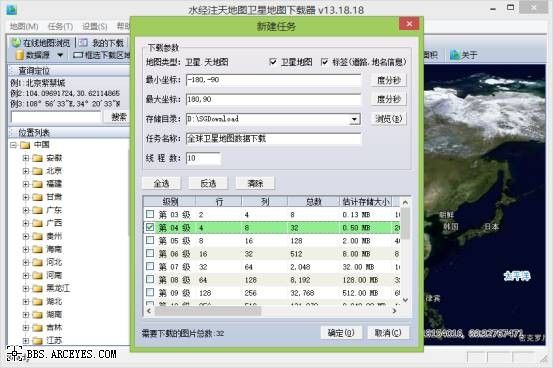Image resolution: width=553 pixels, height=368 pixels.
Task: Click the 海南 folder icon
Action: click(37, 249)
